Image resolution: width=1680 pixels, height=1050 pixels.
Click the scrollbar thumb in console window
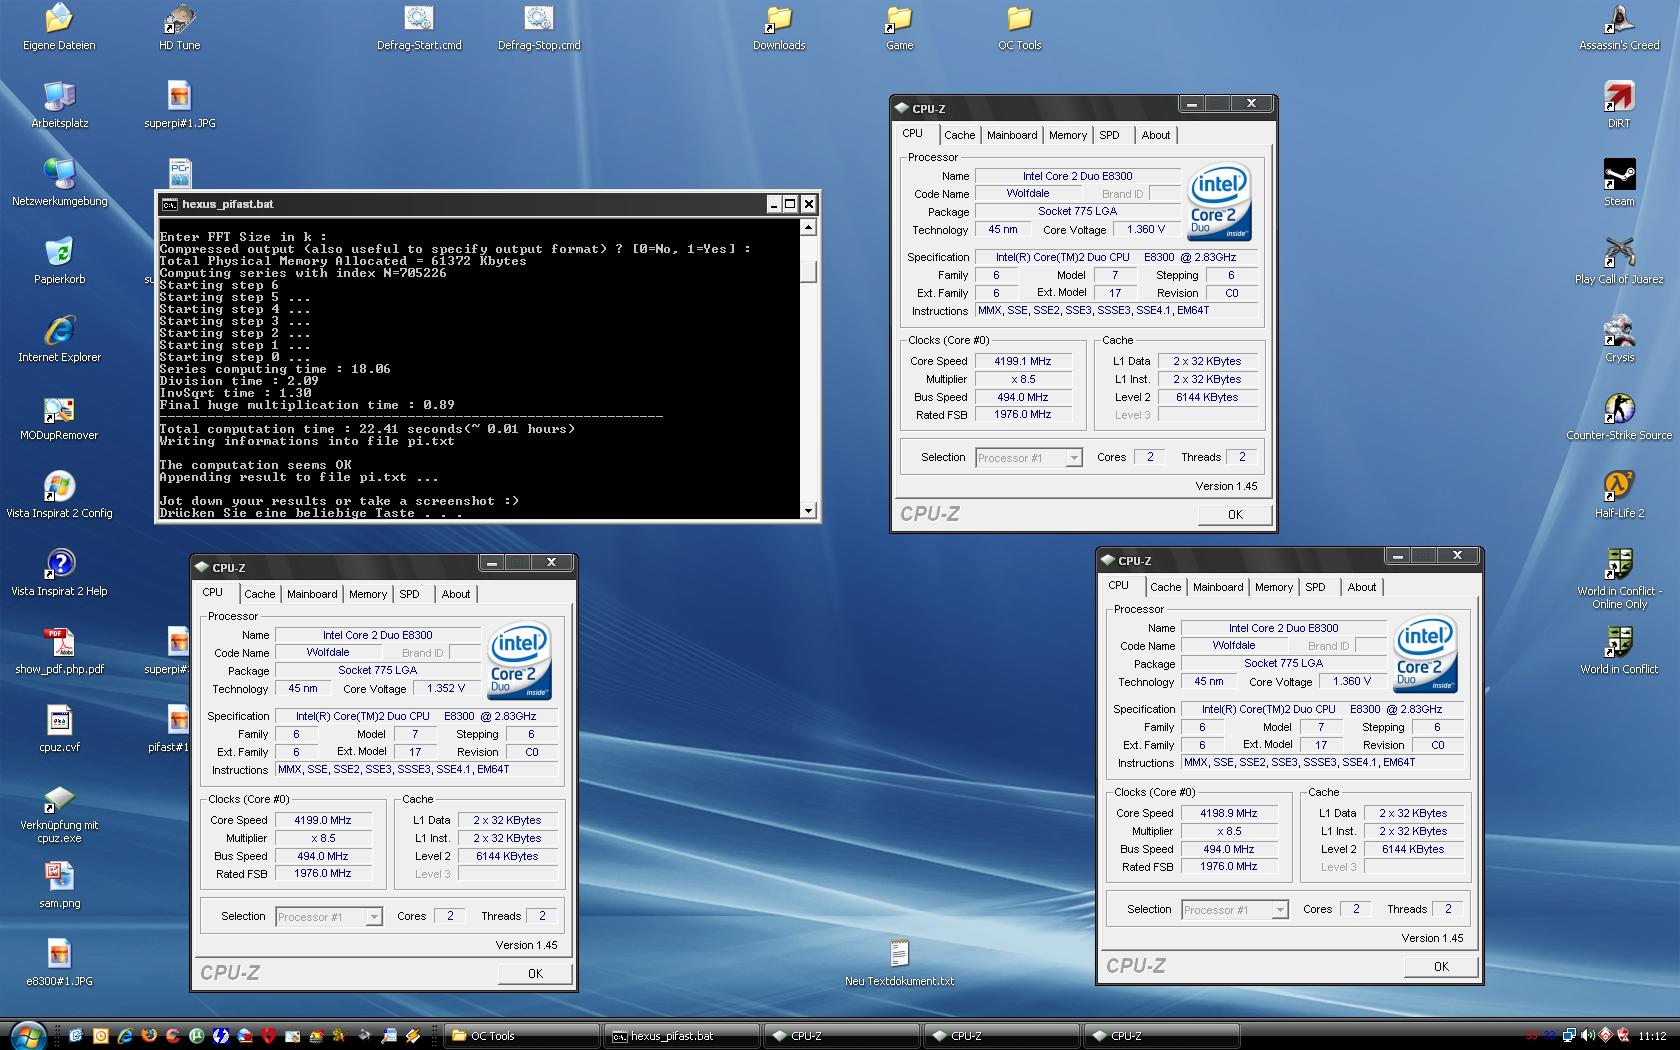809,271
